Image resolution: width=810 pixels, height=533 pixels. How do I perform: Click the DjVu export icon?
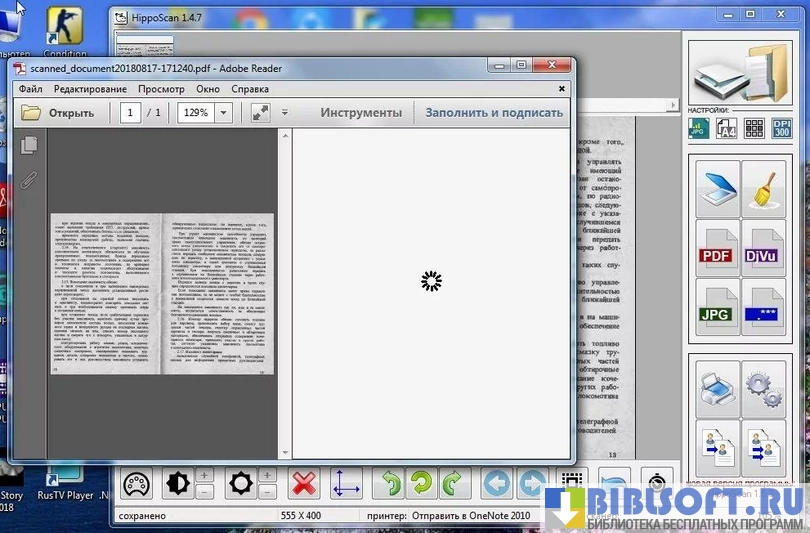coord(764,247)
